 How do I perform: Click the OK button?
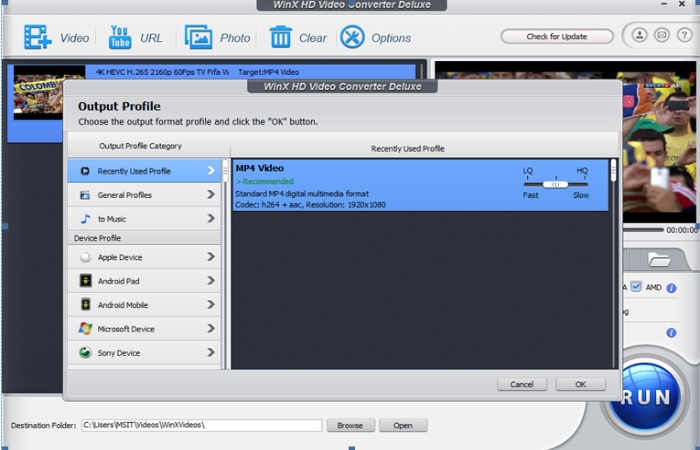580,384
